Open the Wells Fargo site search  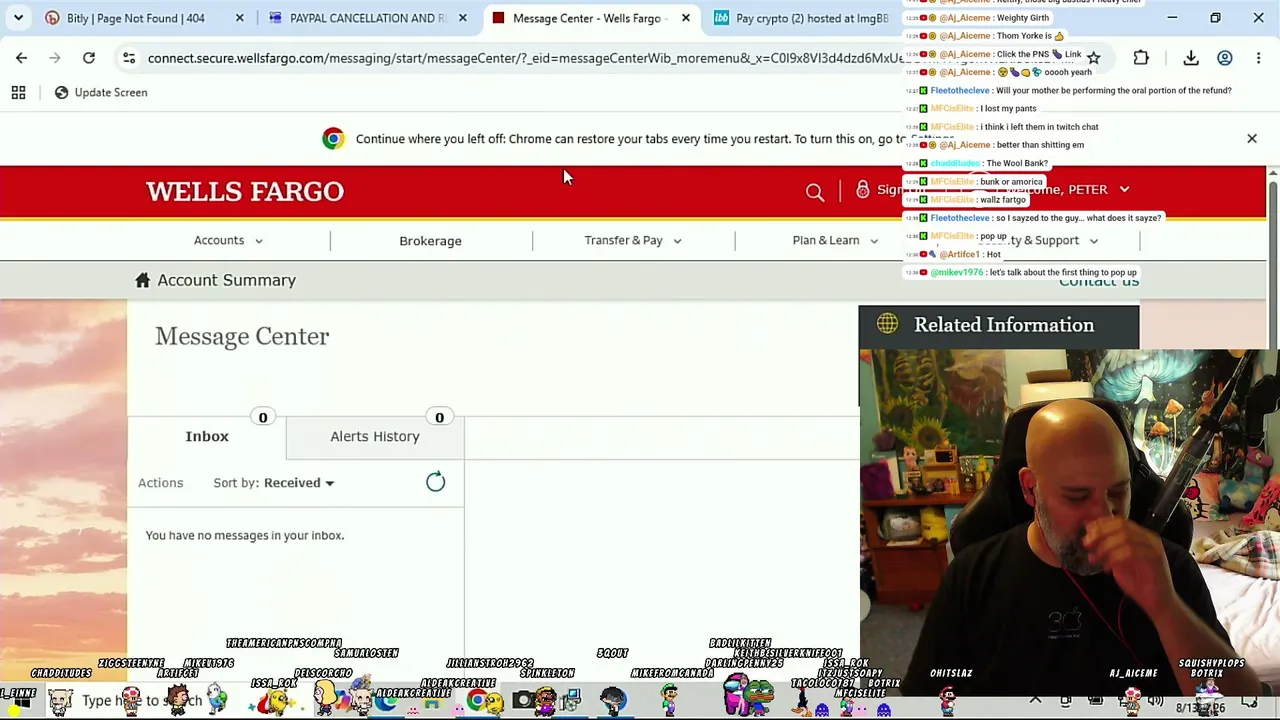[x=815, y=191]
